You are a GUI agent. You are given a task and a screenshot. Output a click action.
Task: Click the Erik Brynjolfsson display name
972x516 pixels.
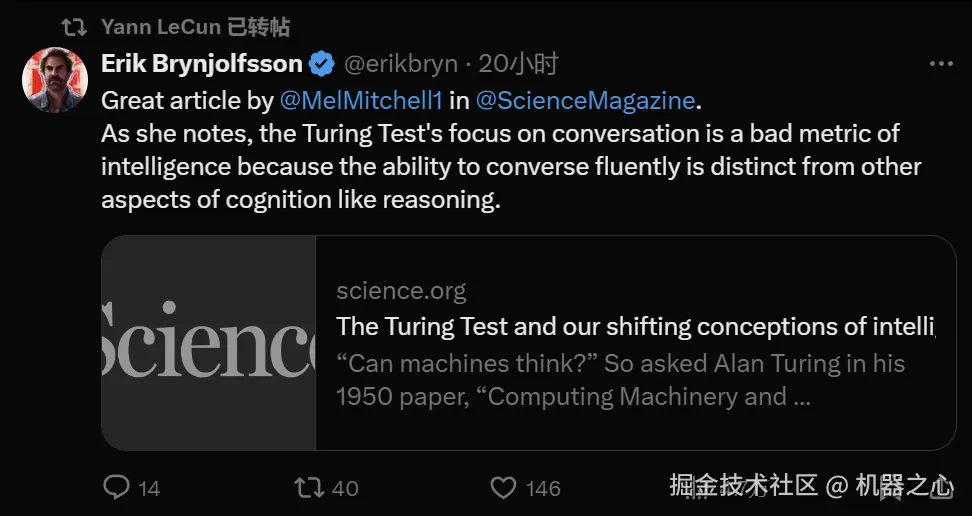coord(201,64)
